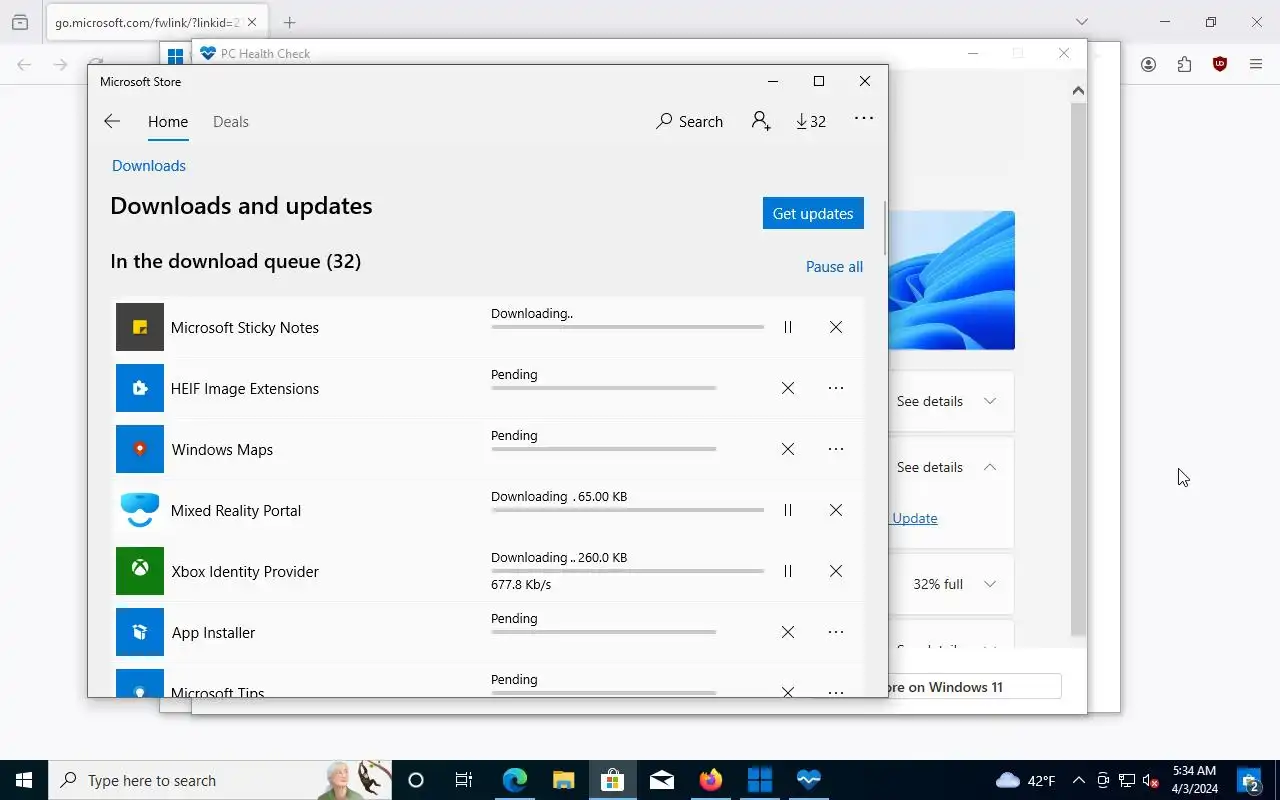This screenshot has height=800, width=1280.
Task: Open the Store account sign-in icon
Action: click(761, 121)
